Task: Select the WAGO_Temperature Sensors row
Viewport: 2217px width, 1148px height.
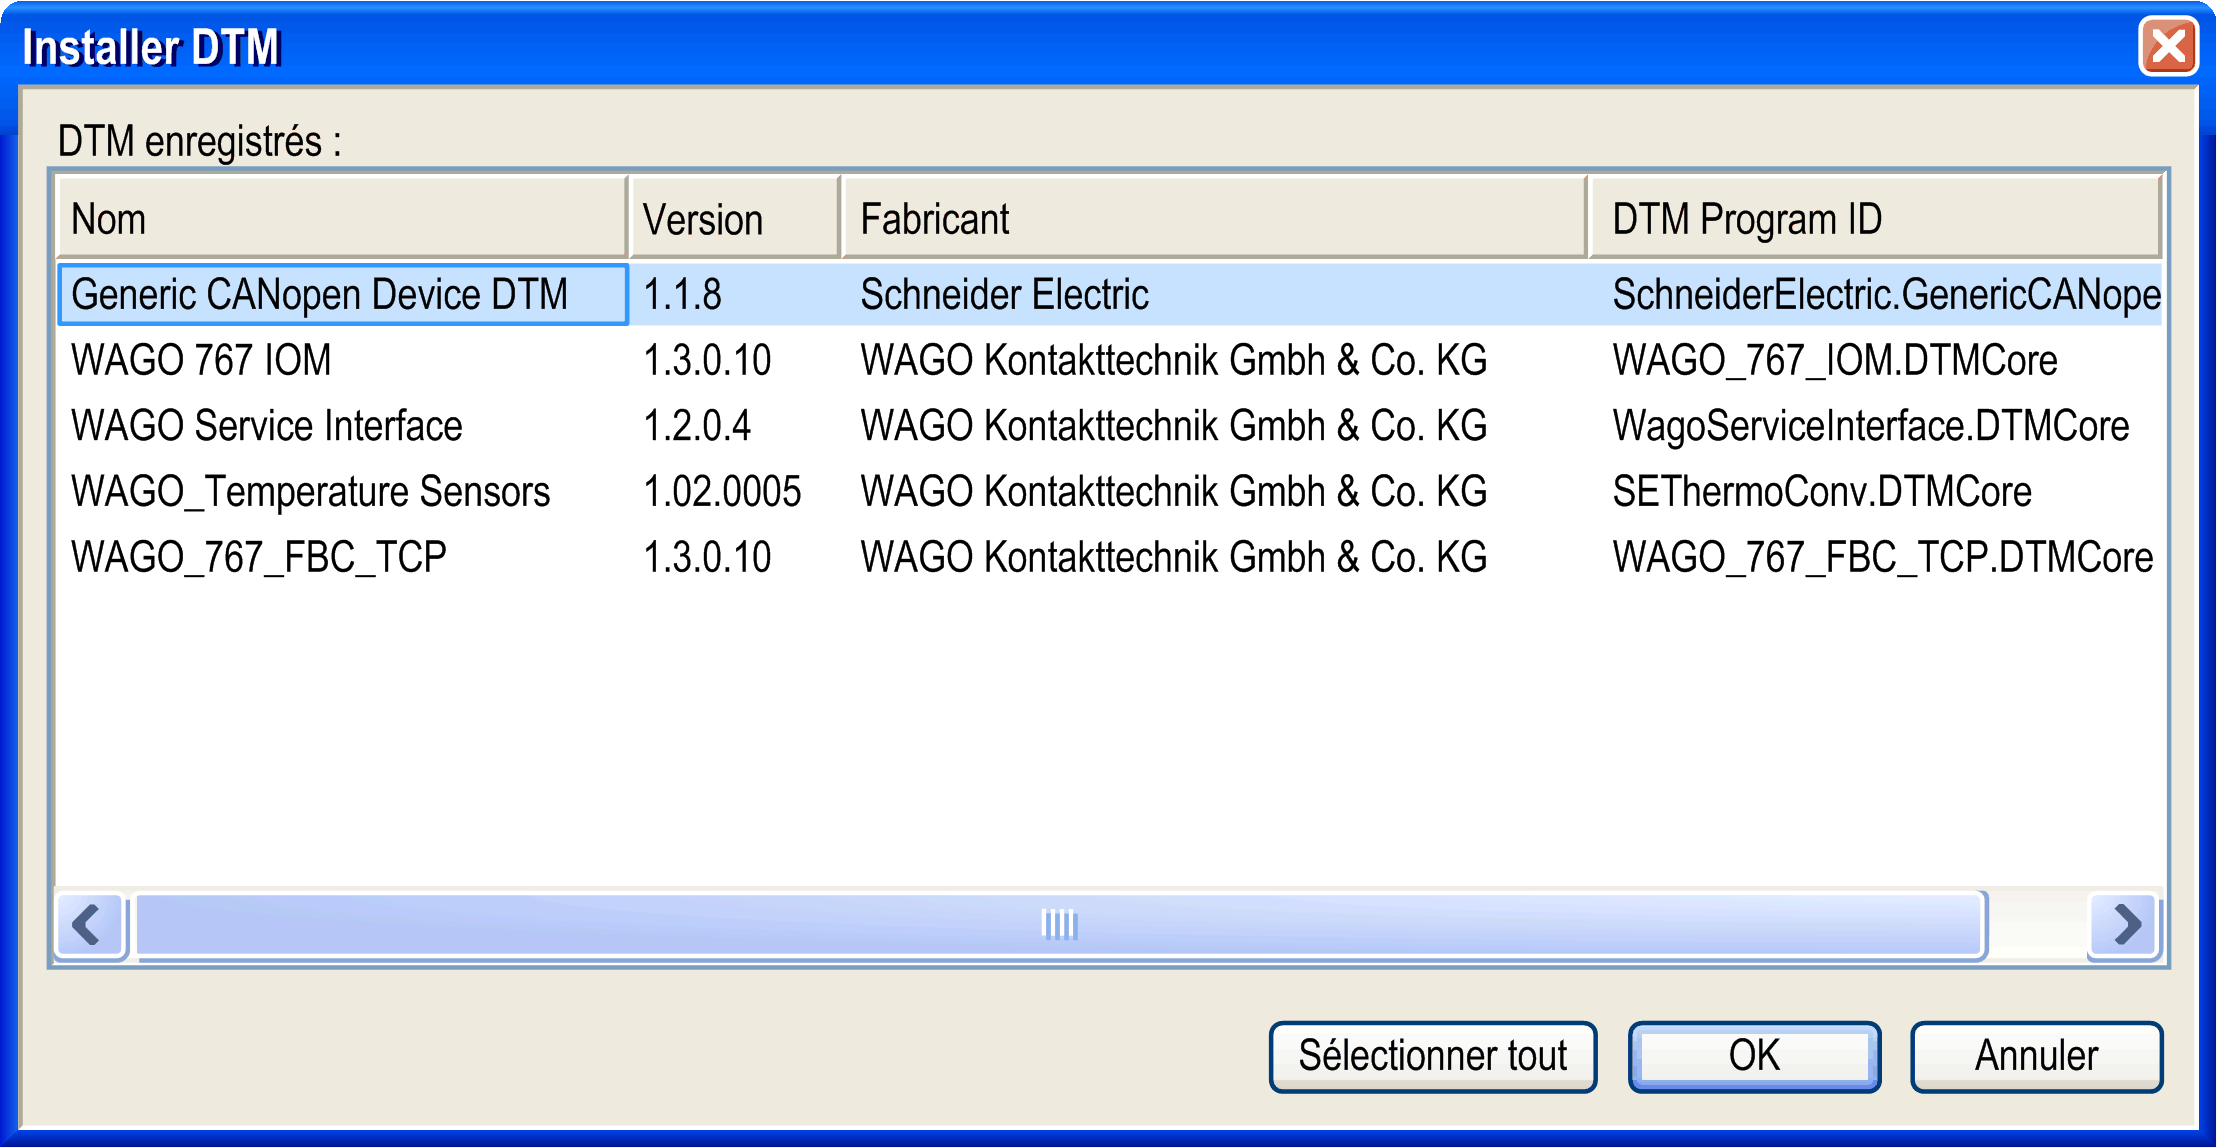Action: click(x=311, y=492)
